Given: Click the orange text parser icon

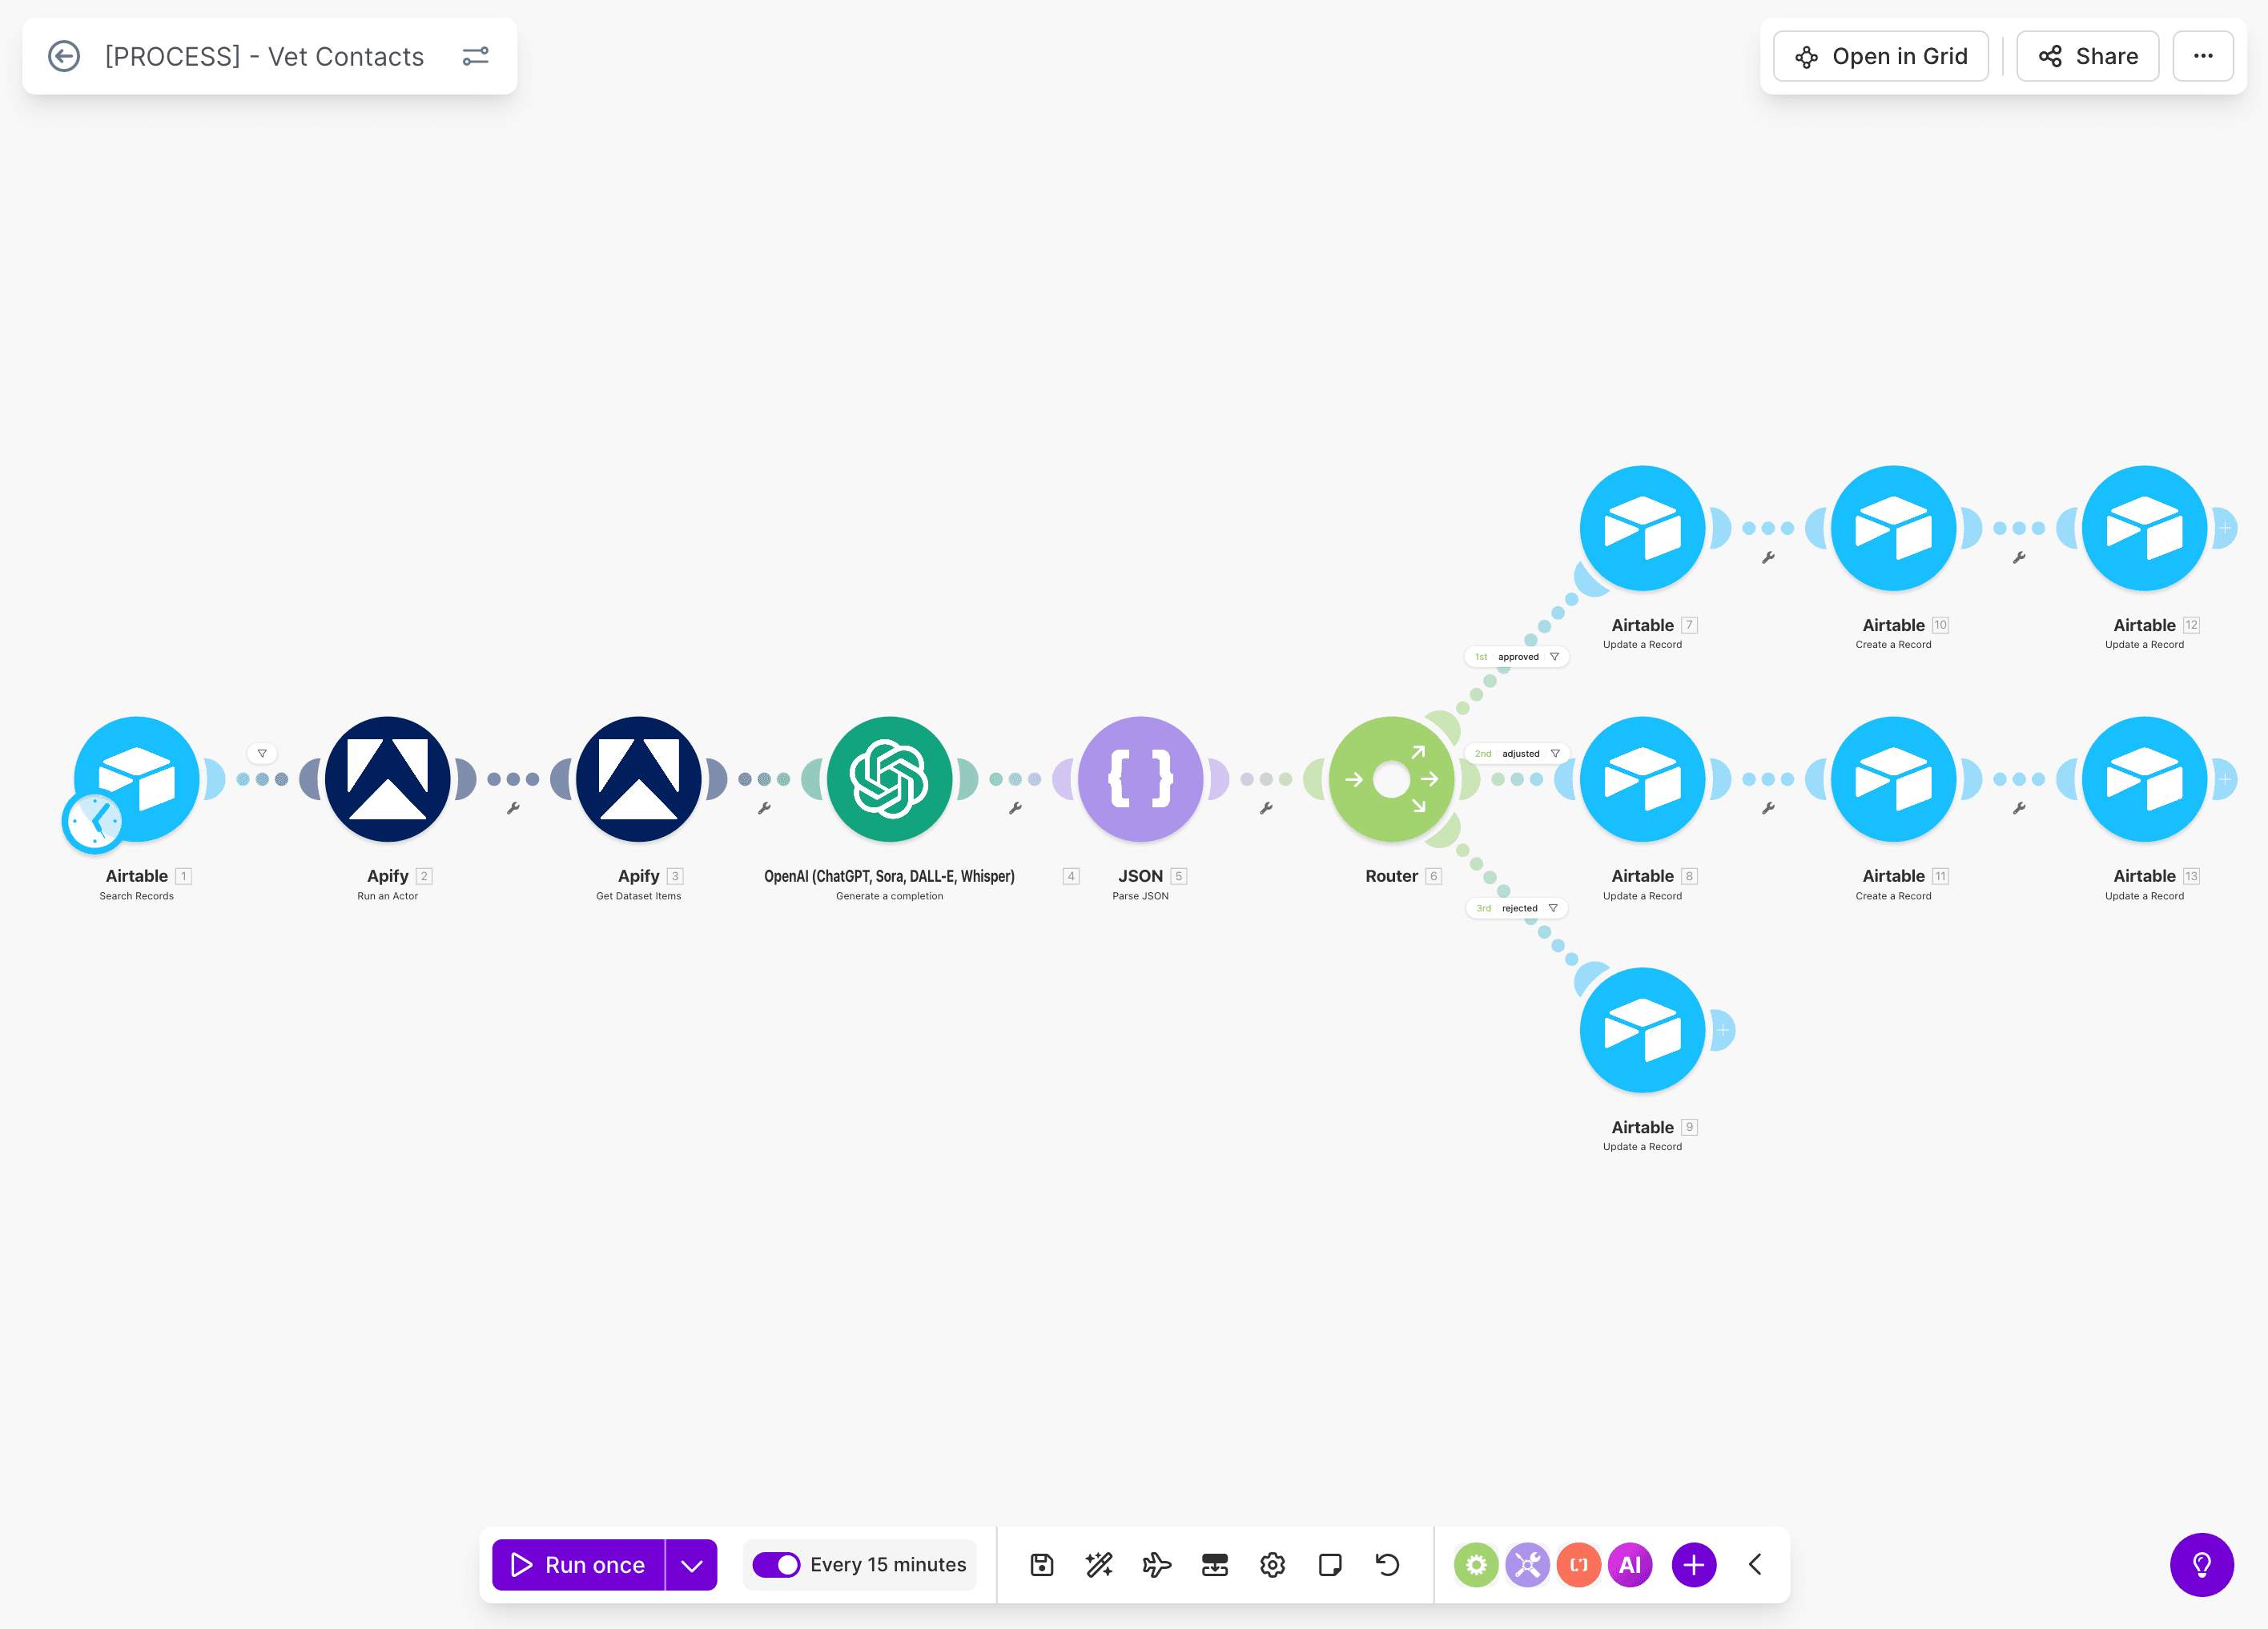Looking at the screenshot, I should [x=1578, y=1564].
